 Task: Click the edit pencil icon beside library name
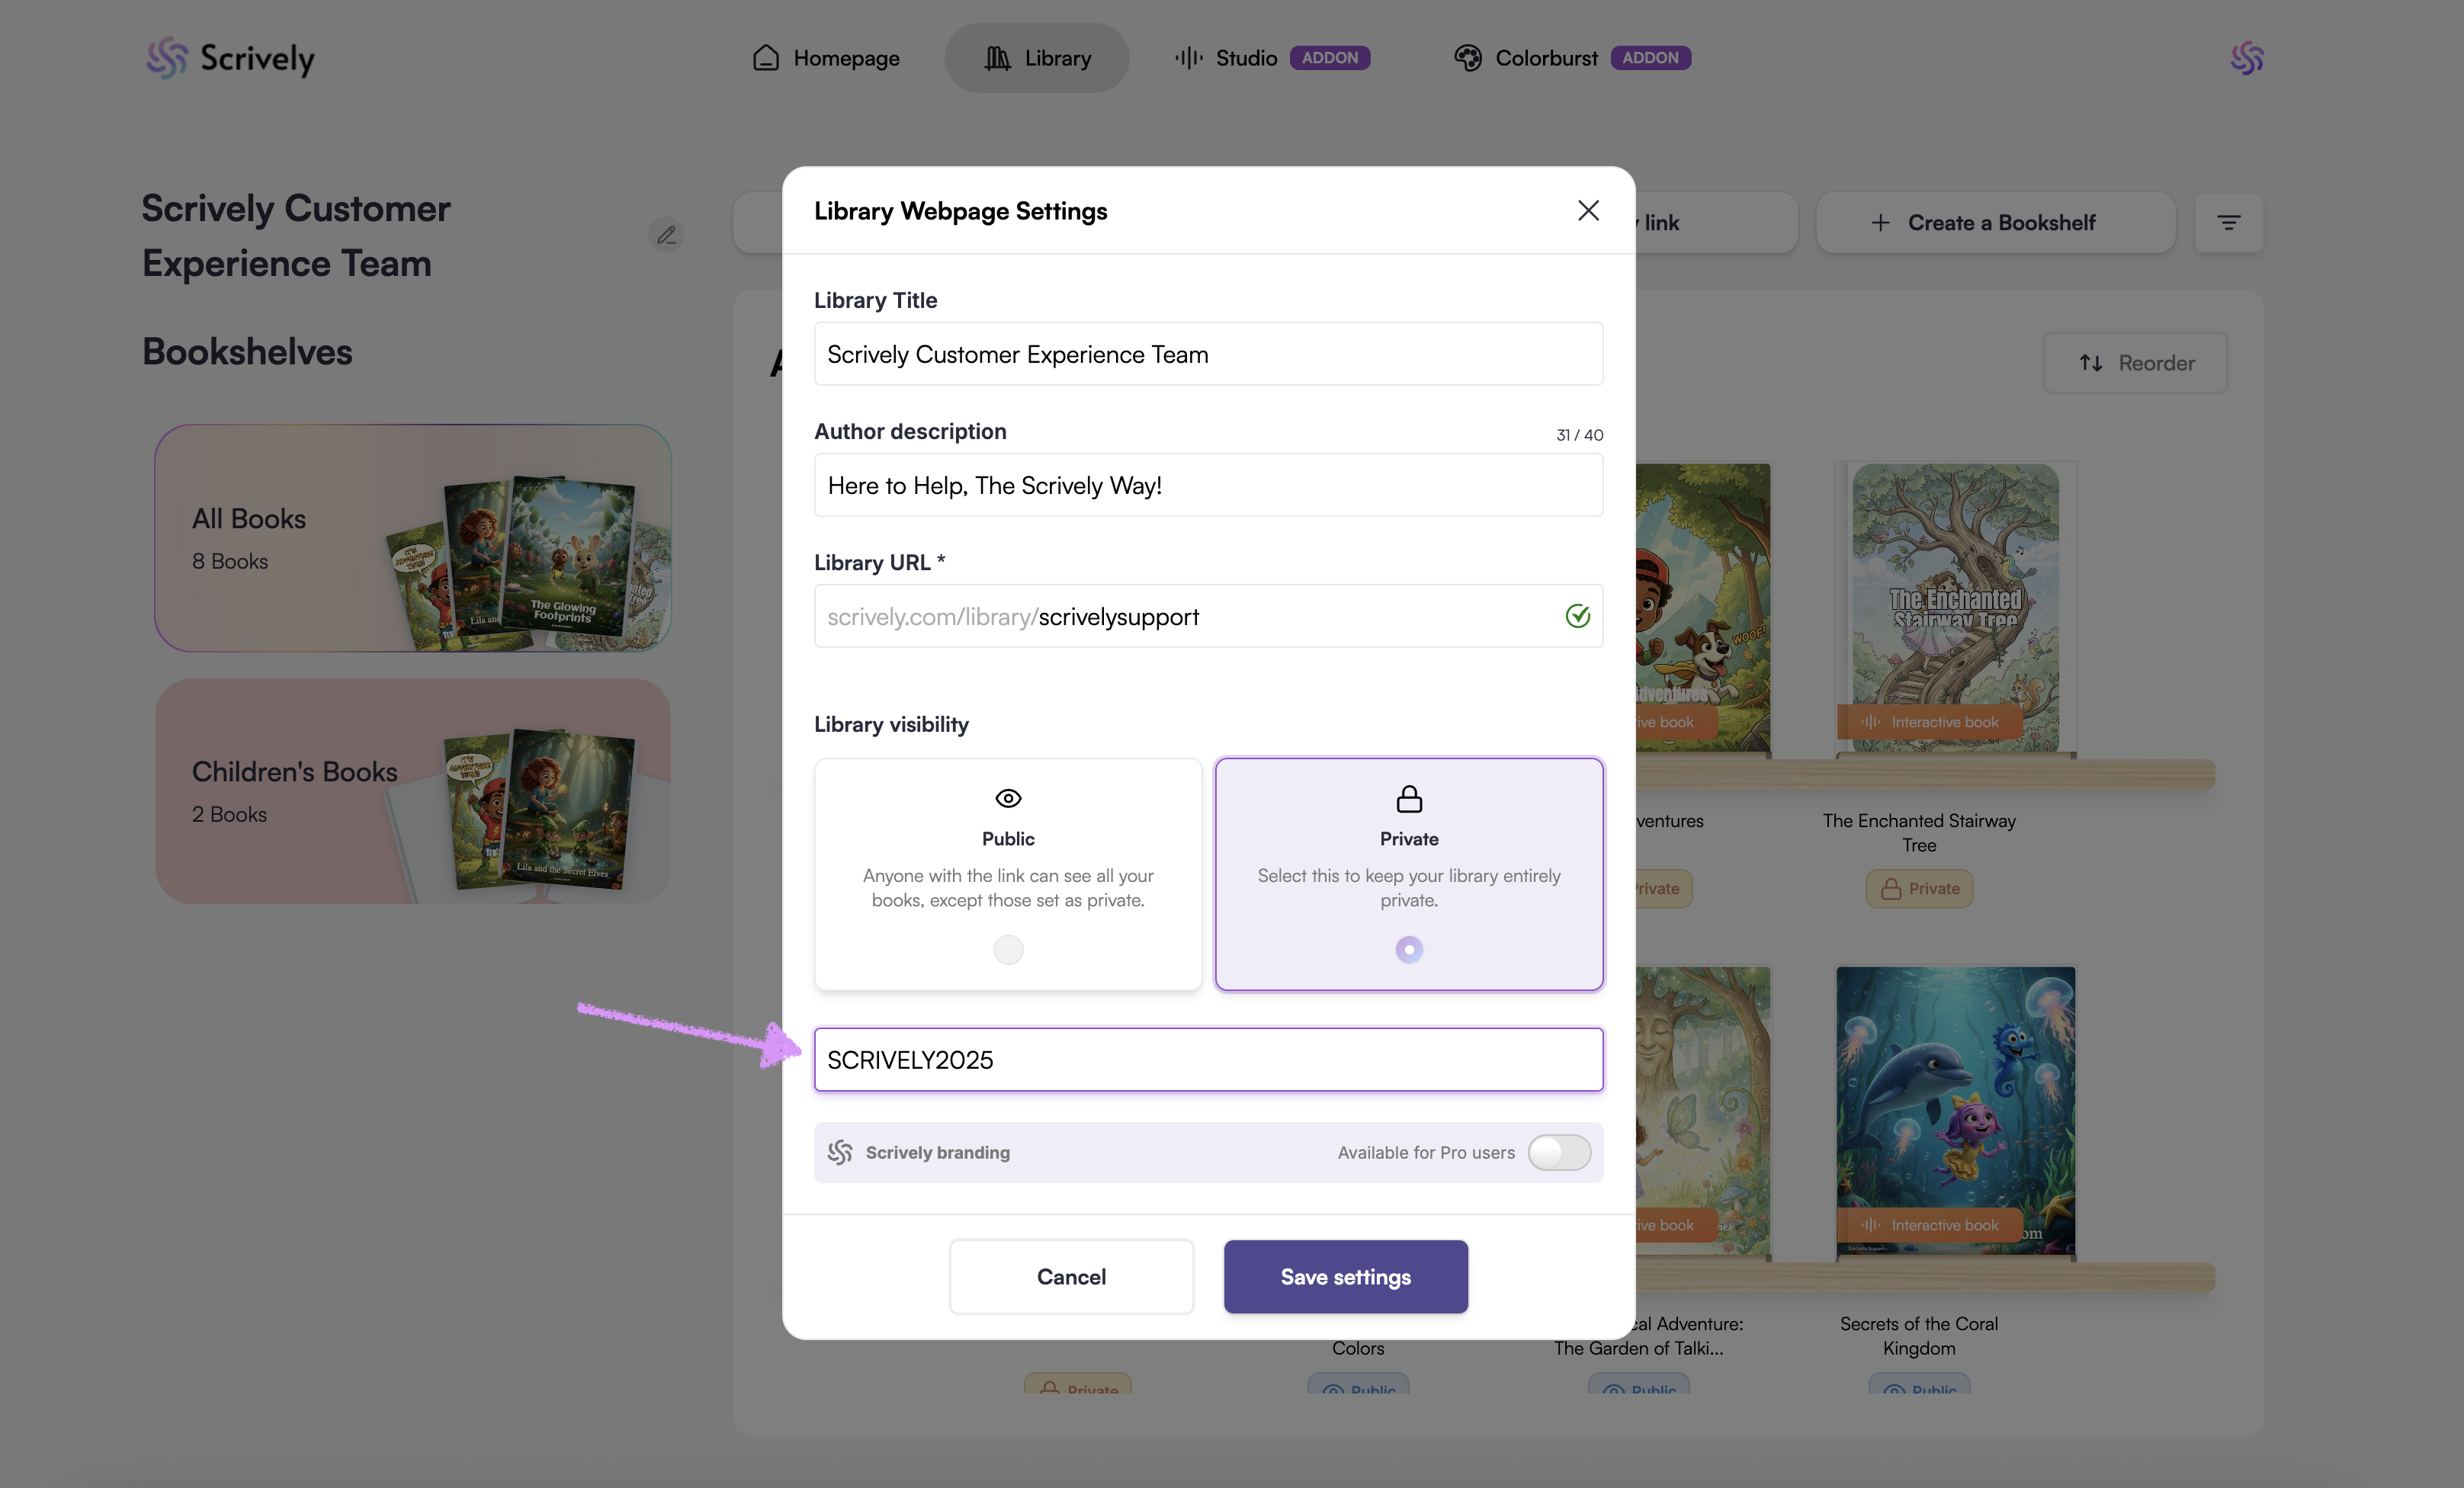pyautogui.click(x=666, y=235)
